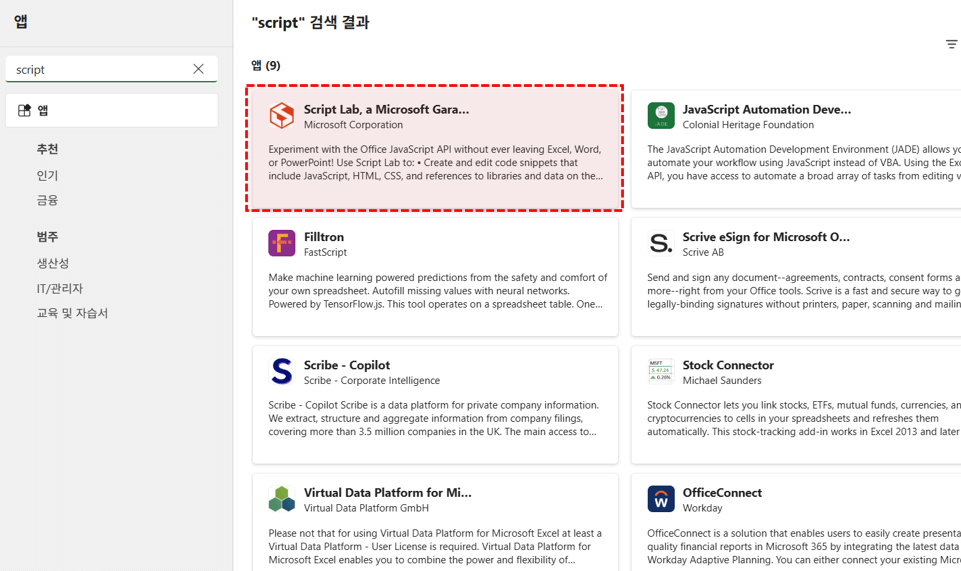Click the Stock Connector icon
Image resolution: width=961 pixels, height=571 pixels.
pyautogui.click(x=661, y=371)
